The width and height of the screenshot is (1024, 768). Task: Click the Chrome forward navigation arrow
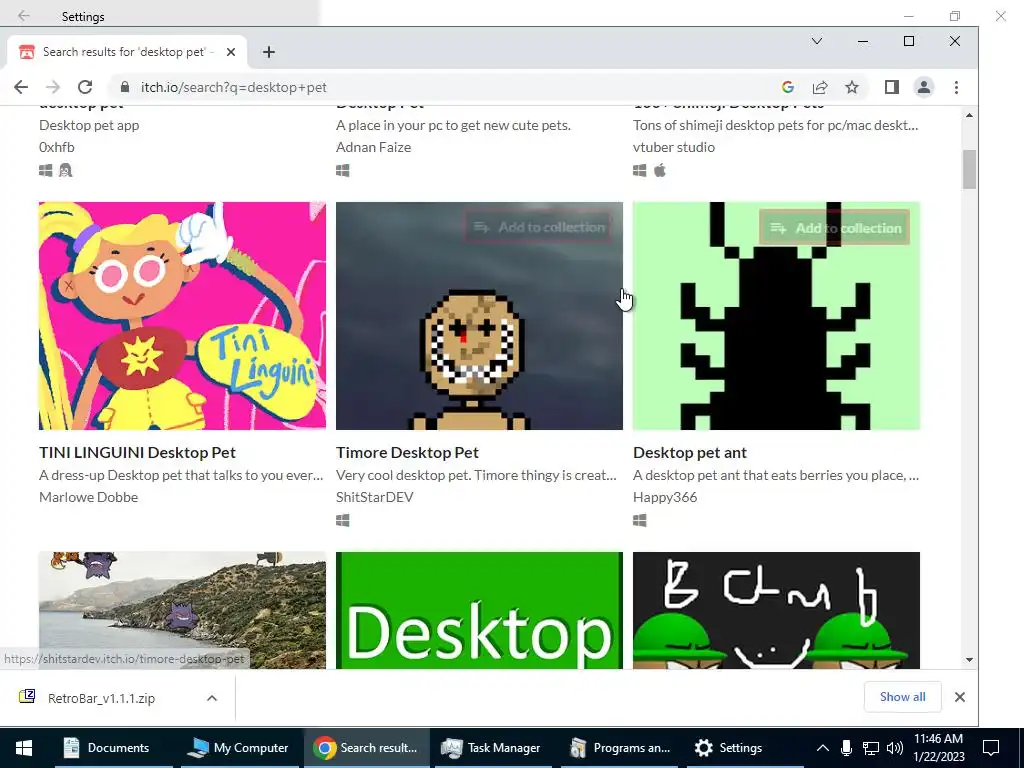(53, 87)
